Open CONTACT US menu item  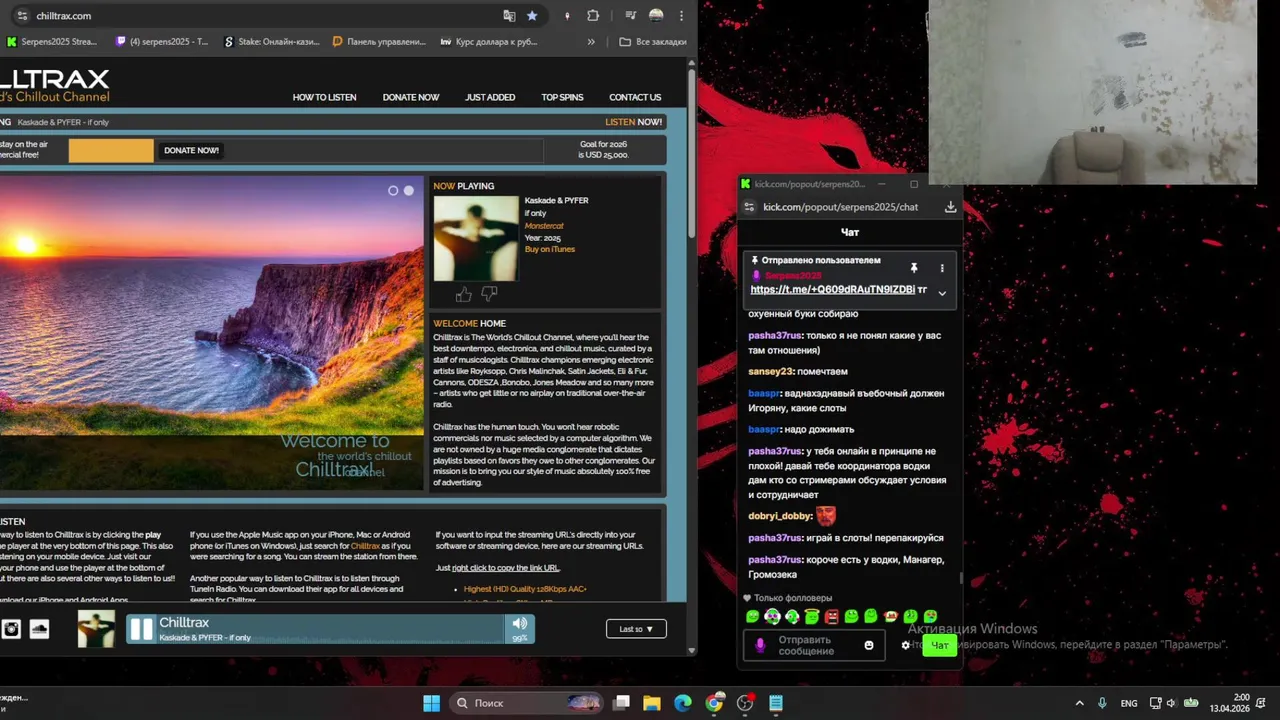click(635, 97)
